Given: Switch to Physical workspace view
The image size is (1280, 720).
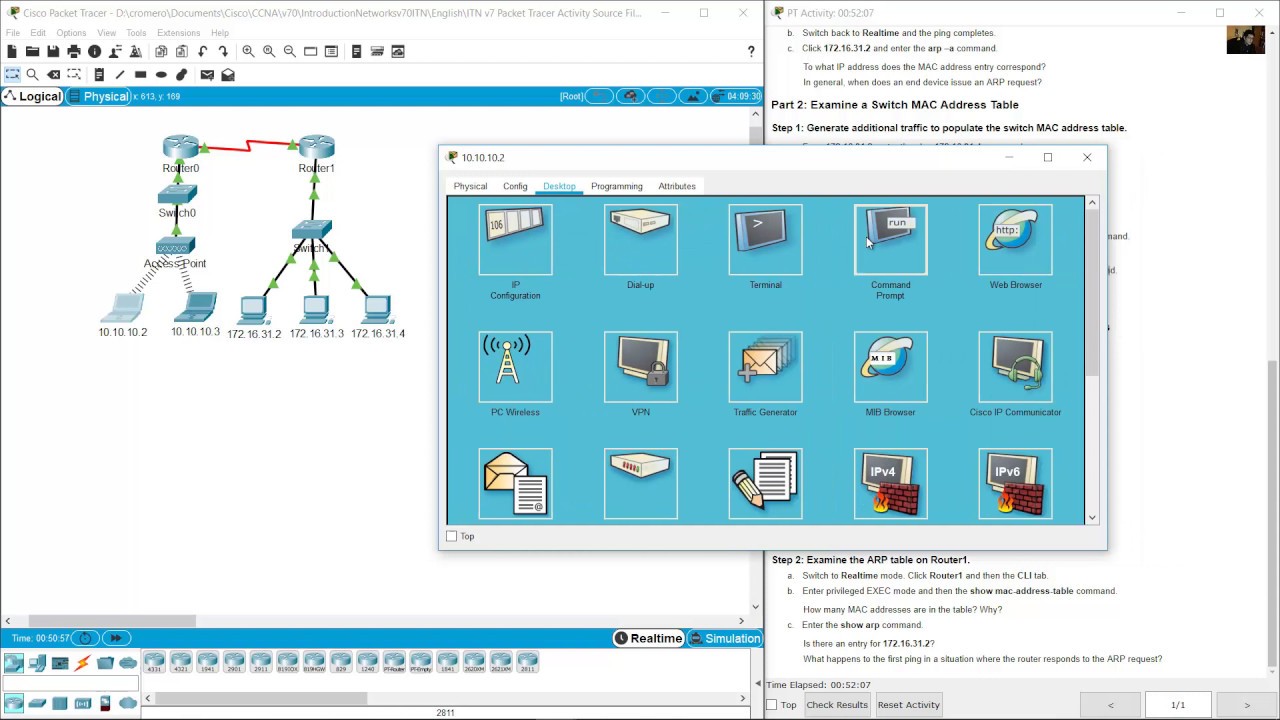Looking at the screenshot, I should (98, 97).
